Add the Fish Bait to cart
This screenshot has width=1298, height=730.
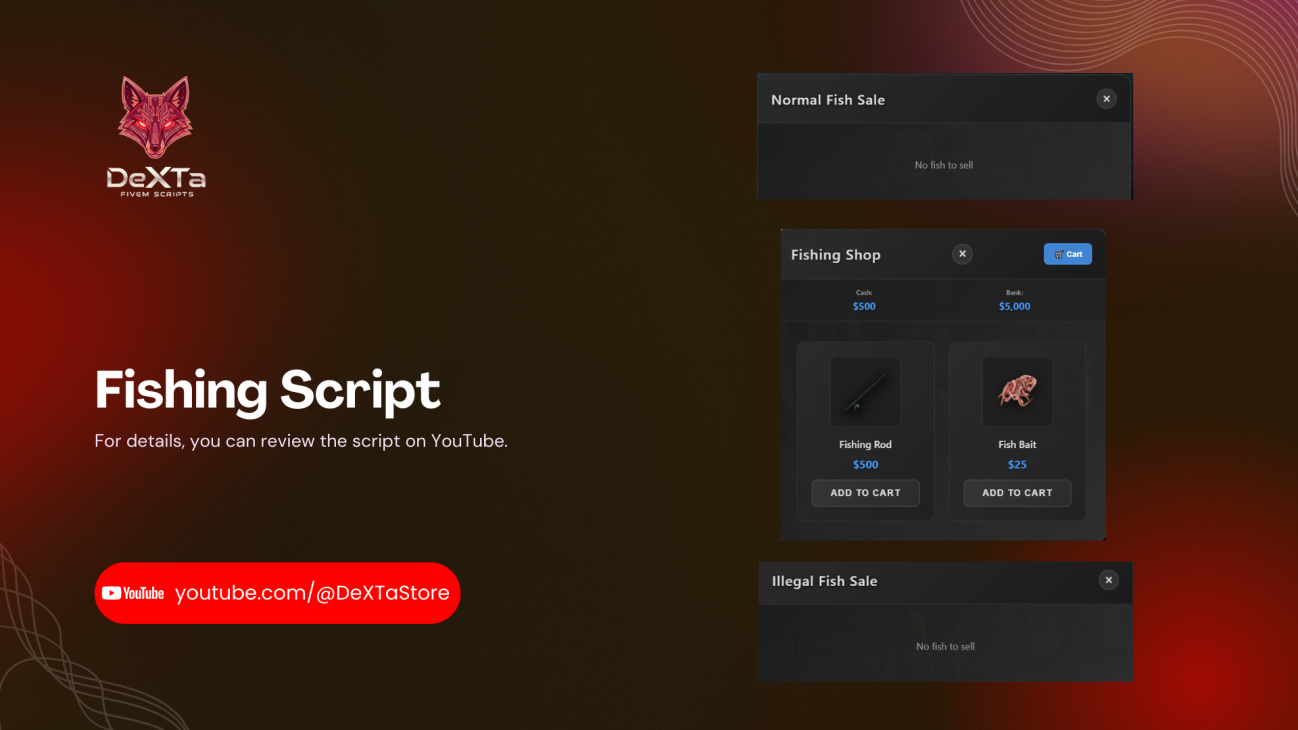(1017, 493)
